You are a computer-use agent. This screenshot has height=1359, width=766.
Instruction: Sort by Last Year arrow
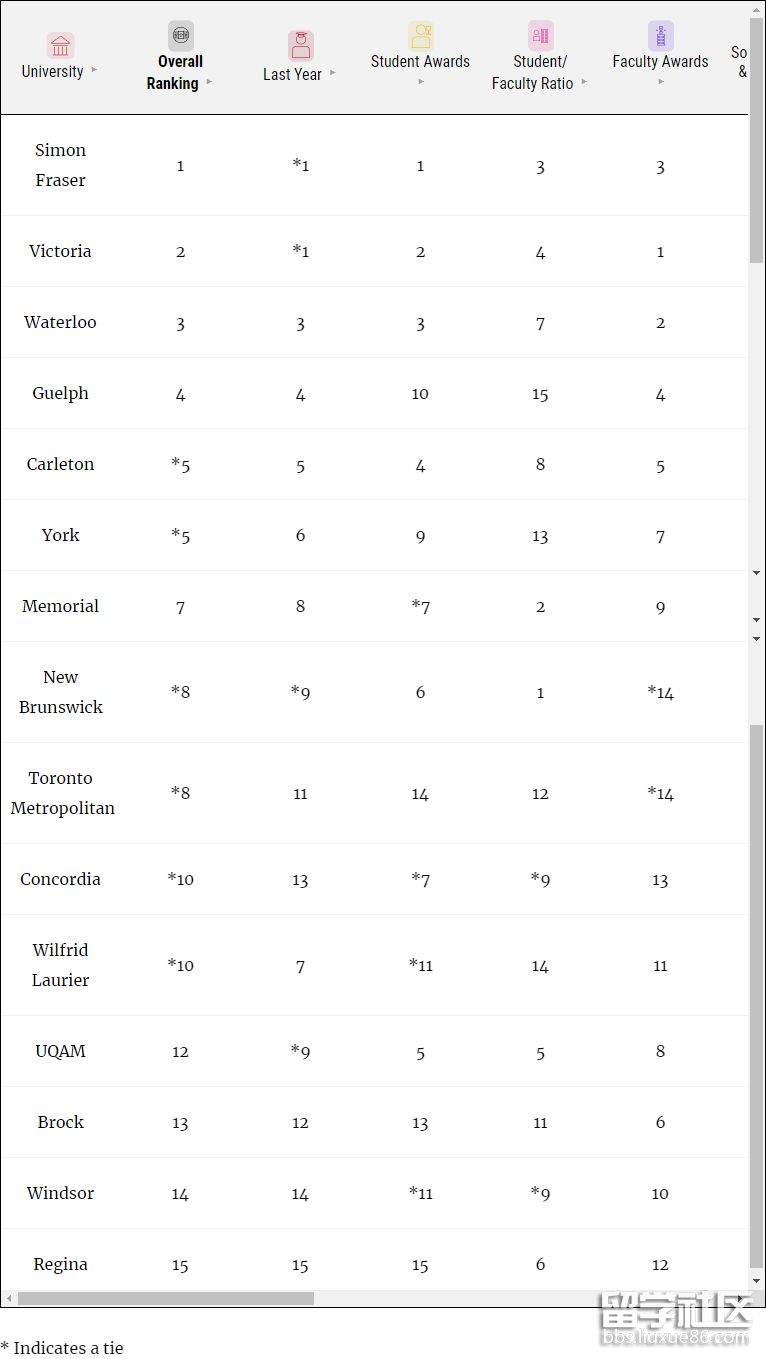333,72
